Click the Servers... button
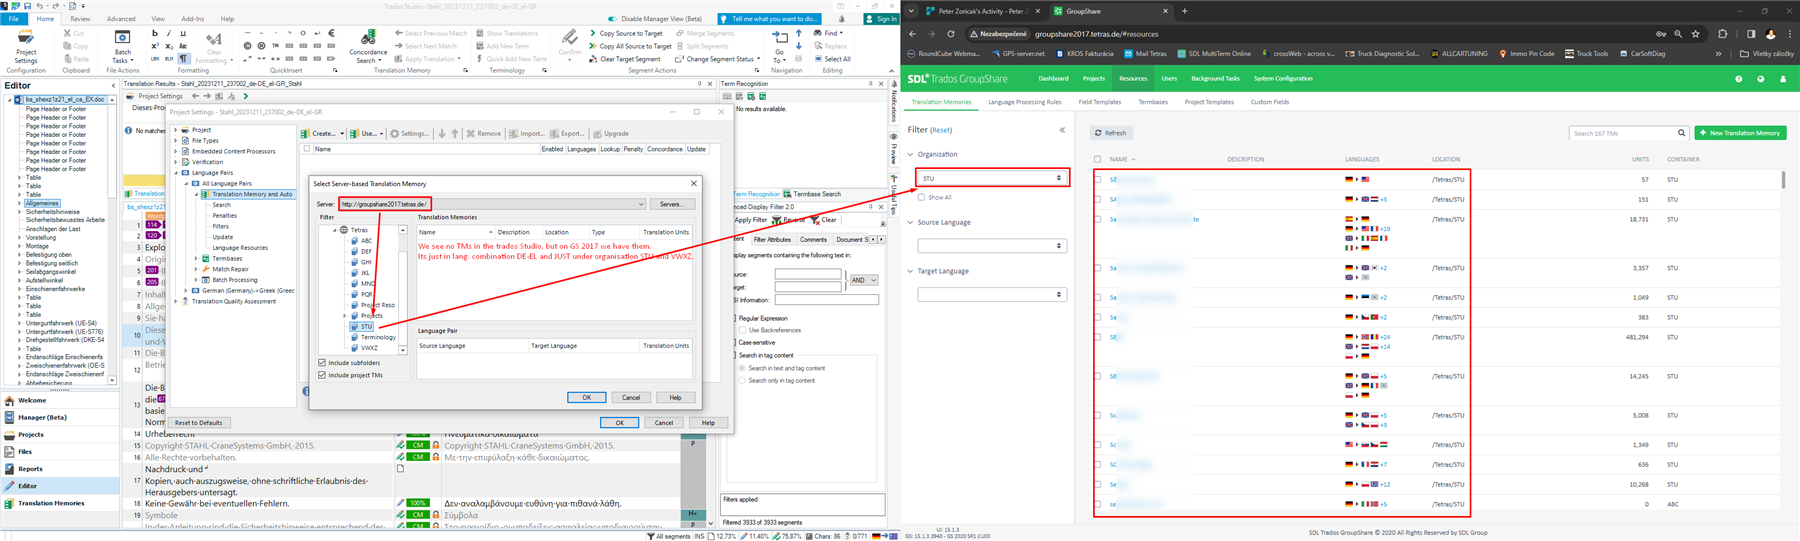The image size is (1800, 541). (672, 204)
